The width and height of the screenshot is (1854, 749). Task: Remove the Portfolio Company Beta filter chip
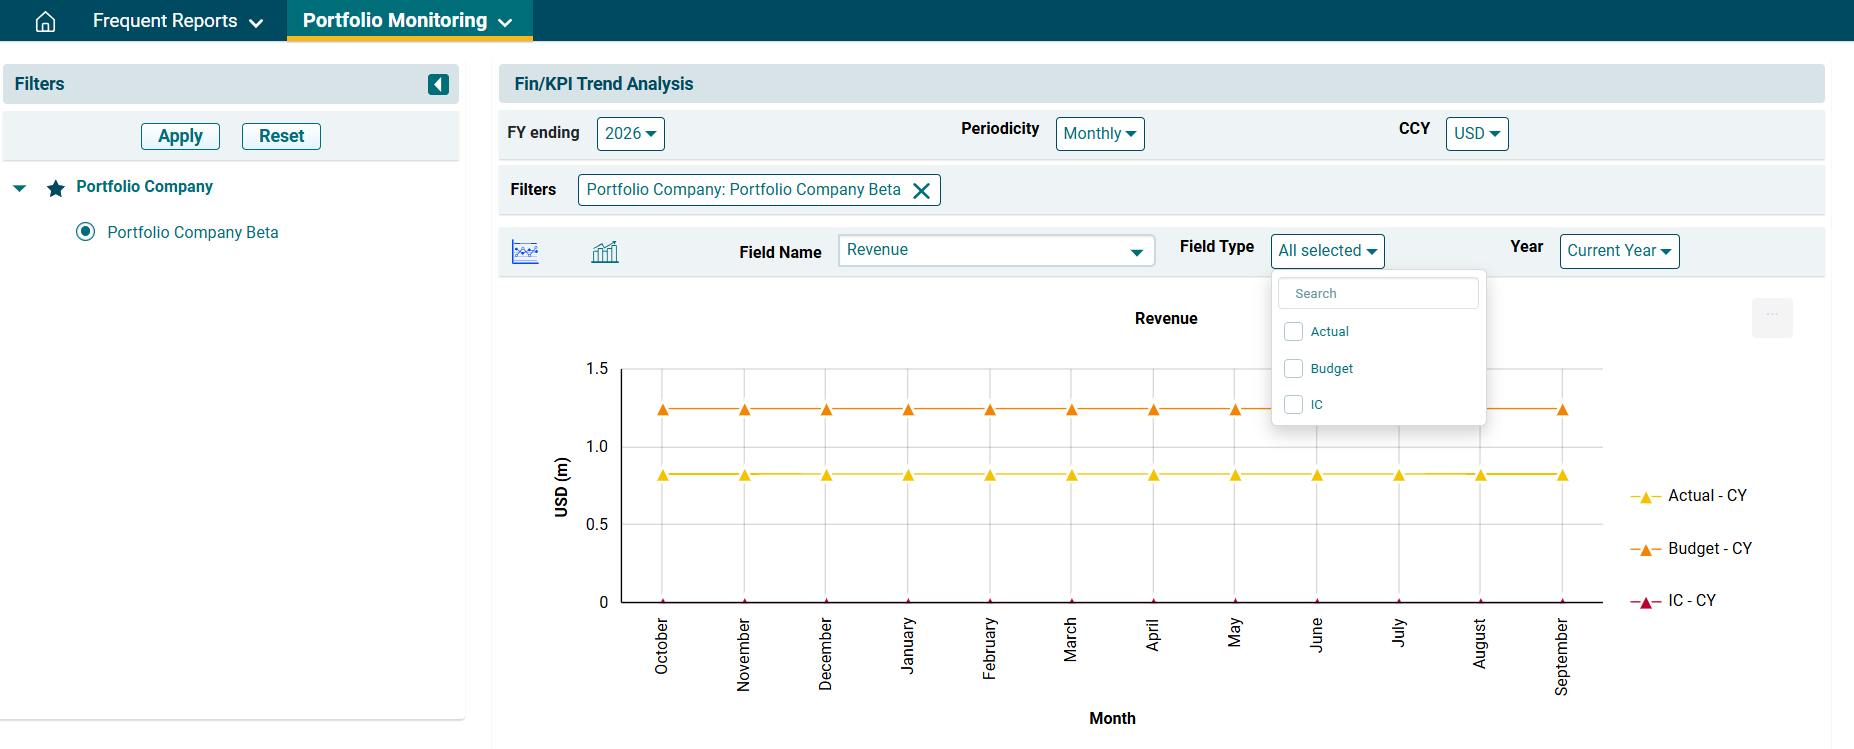pos(921,191)
